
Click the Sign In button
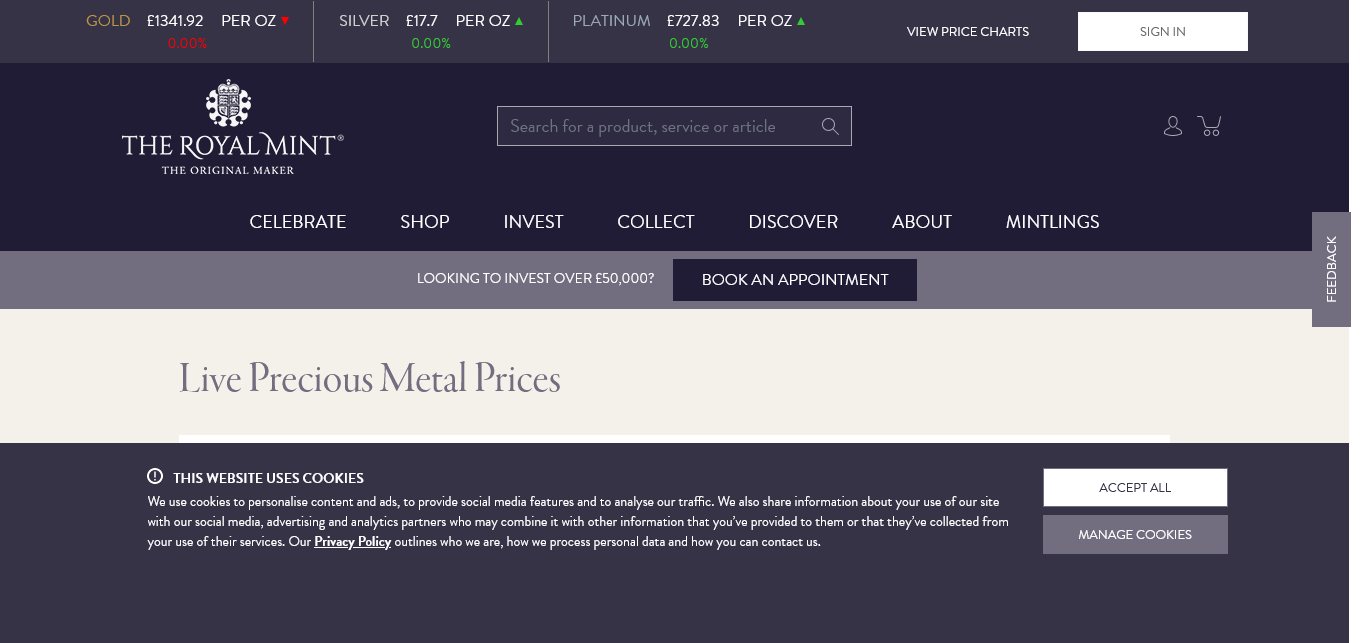click(1162, 31)
